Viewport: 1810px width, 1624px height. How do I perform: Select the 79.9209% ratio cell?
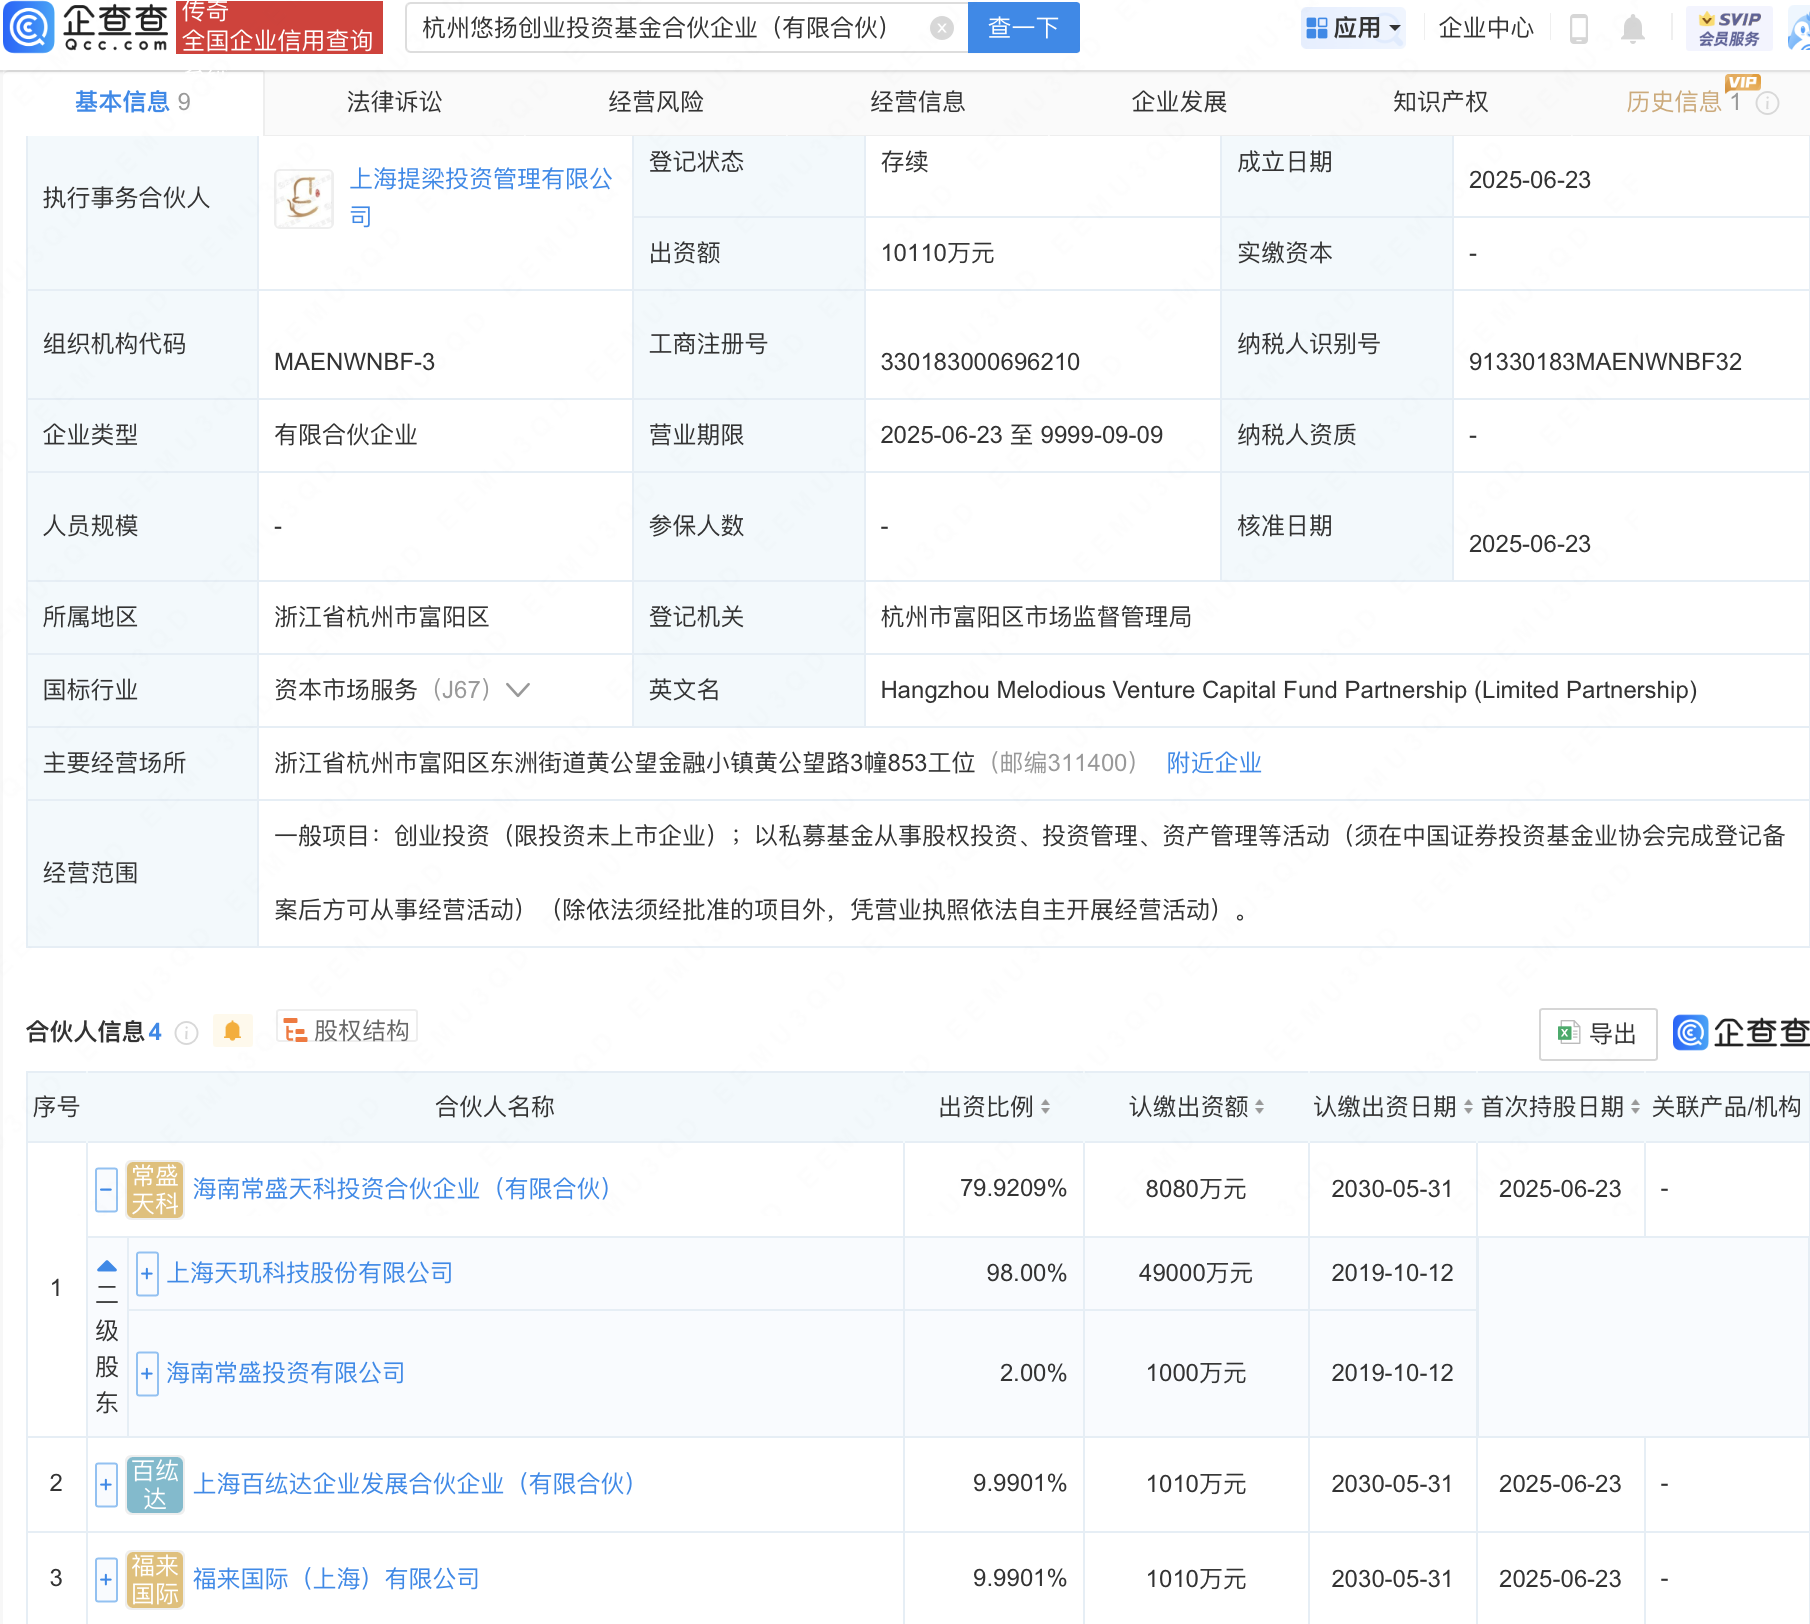1013,1188
